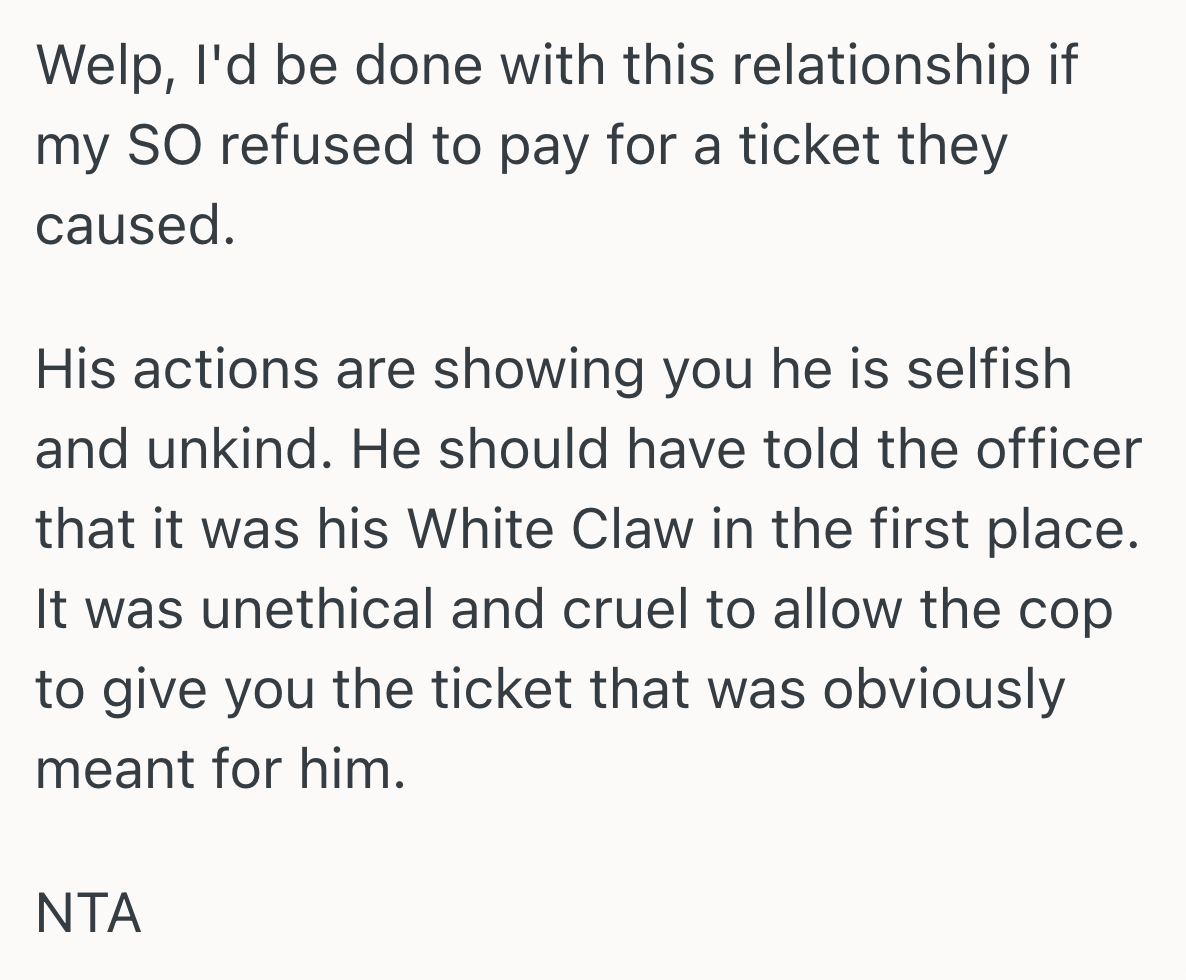1186x980 pixels.
Task: Click the words "White Claw"
Action: pyautogui.click(x=549, y=529)
